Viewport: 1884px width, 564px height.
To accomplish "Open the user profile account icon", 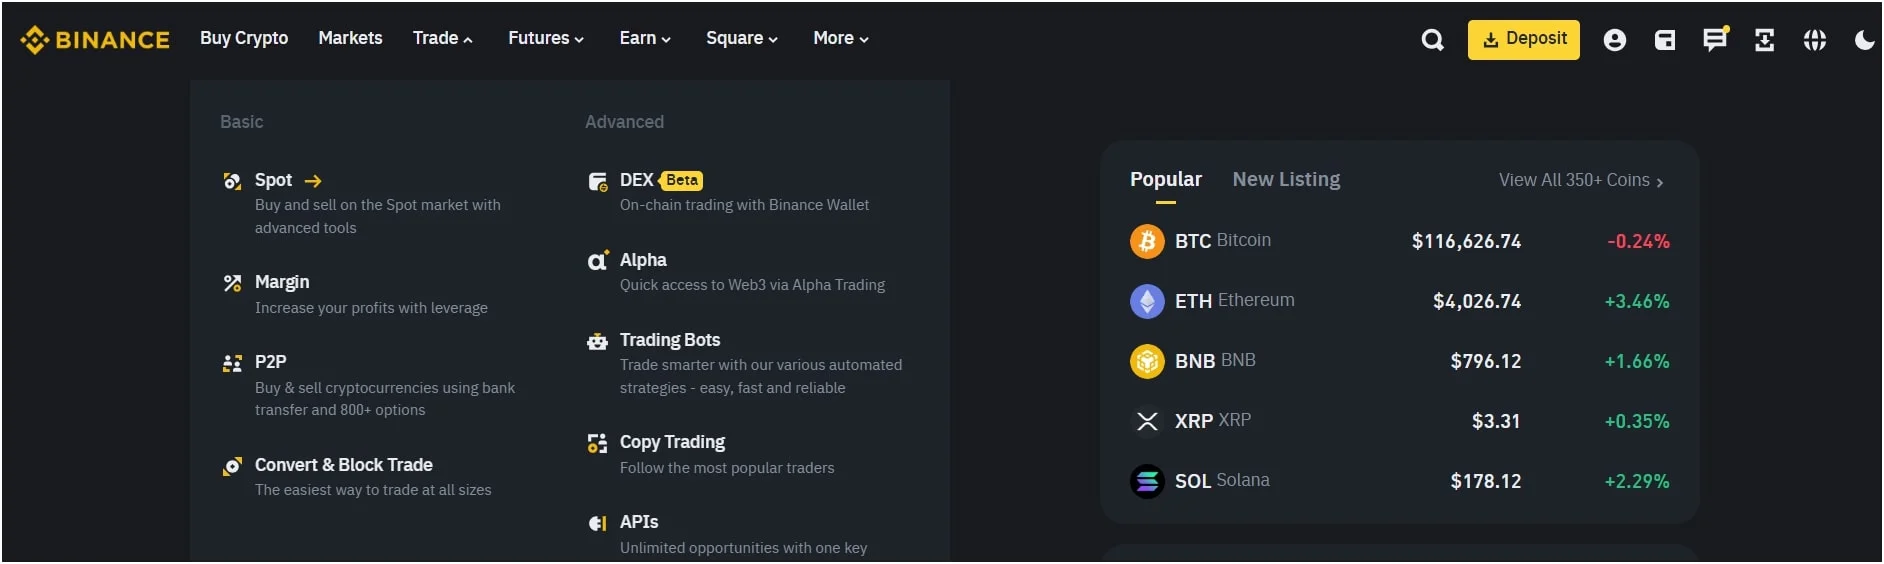I will (1614, 40).
